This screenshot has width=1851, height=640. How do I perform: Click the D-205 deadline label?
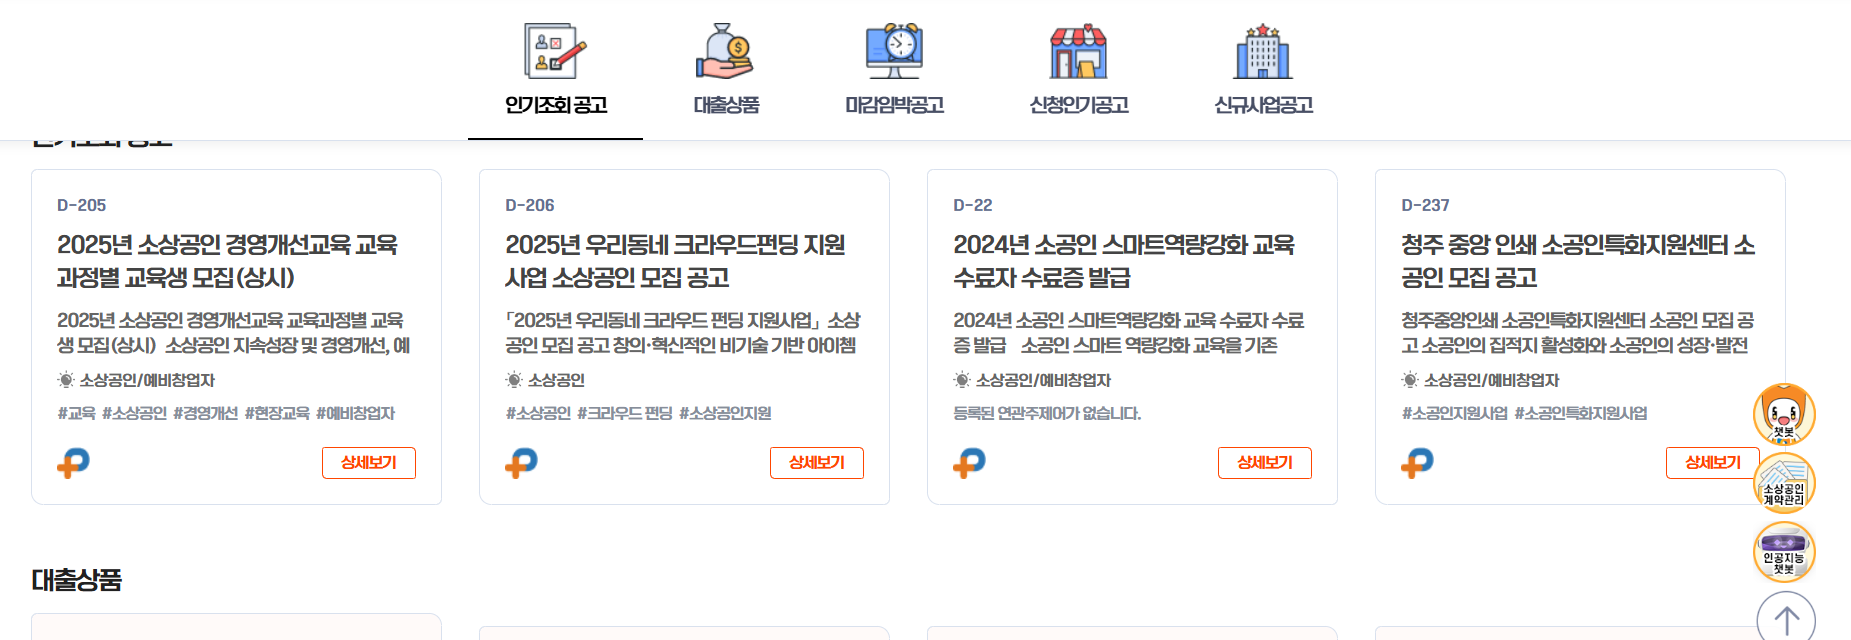coord(81,205)
